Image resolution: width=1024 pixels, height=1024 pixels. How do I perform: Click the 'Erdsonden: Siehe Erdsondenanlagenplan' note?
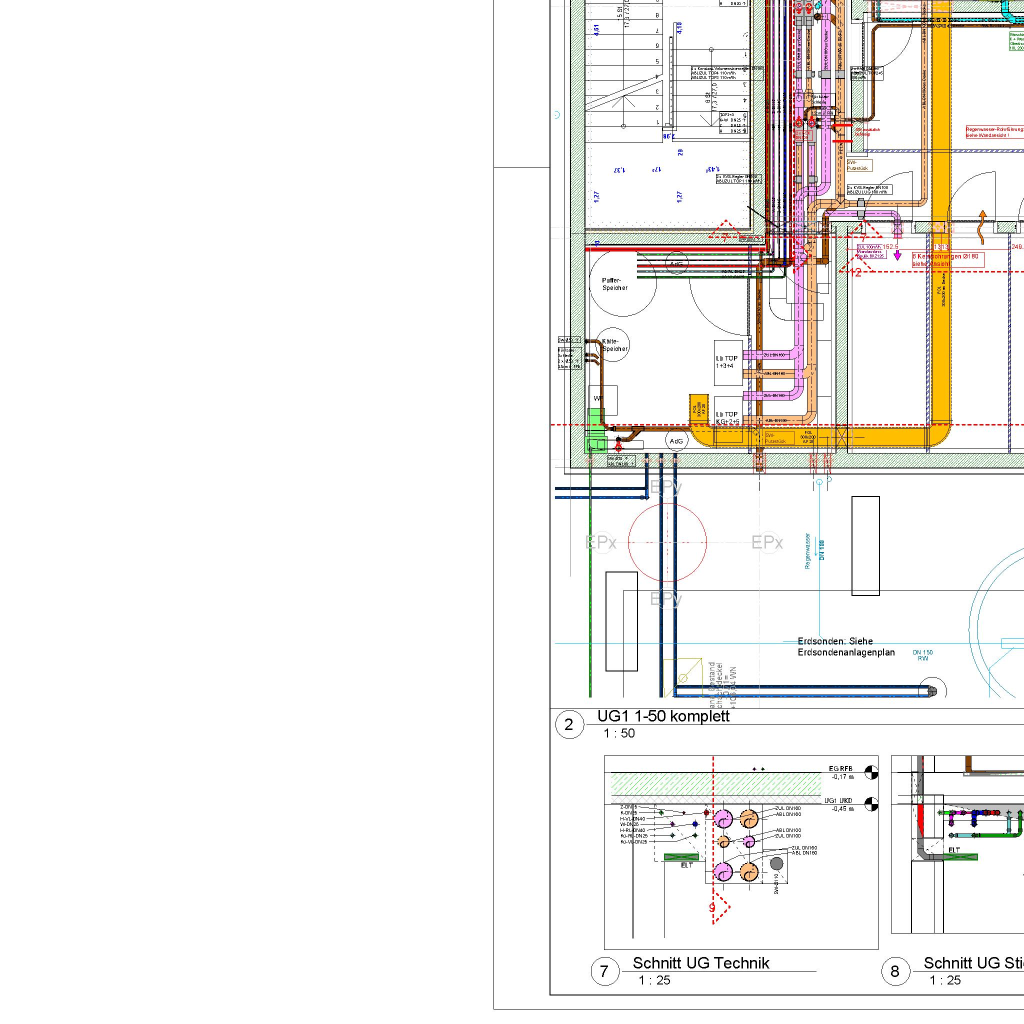846,646
